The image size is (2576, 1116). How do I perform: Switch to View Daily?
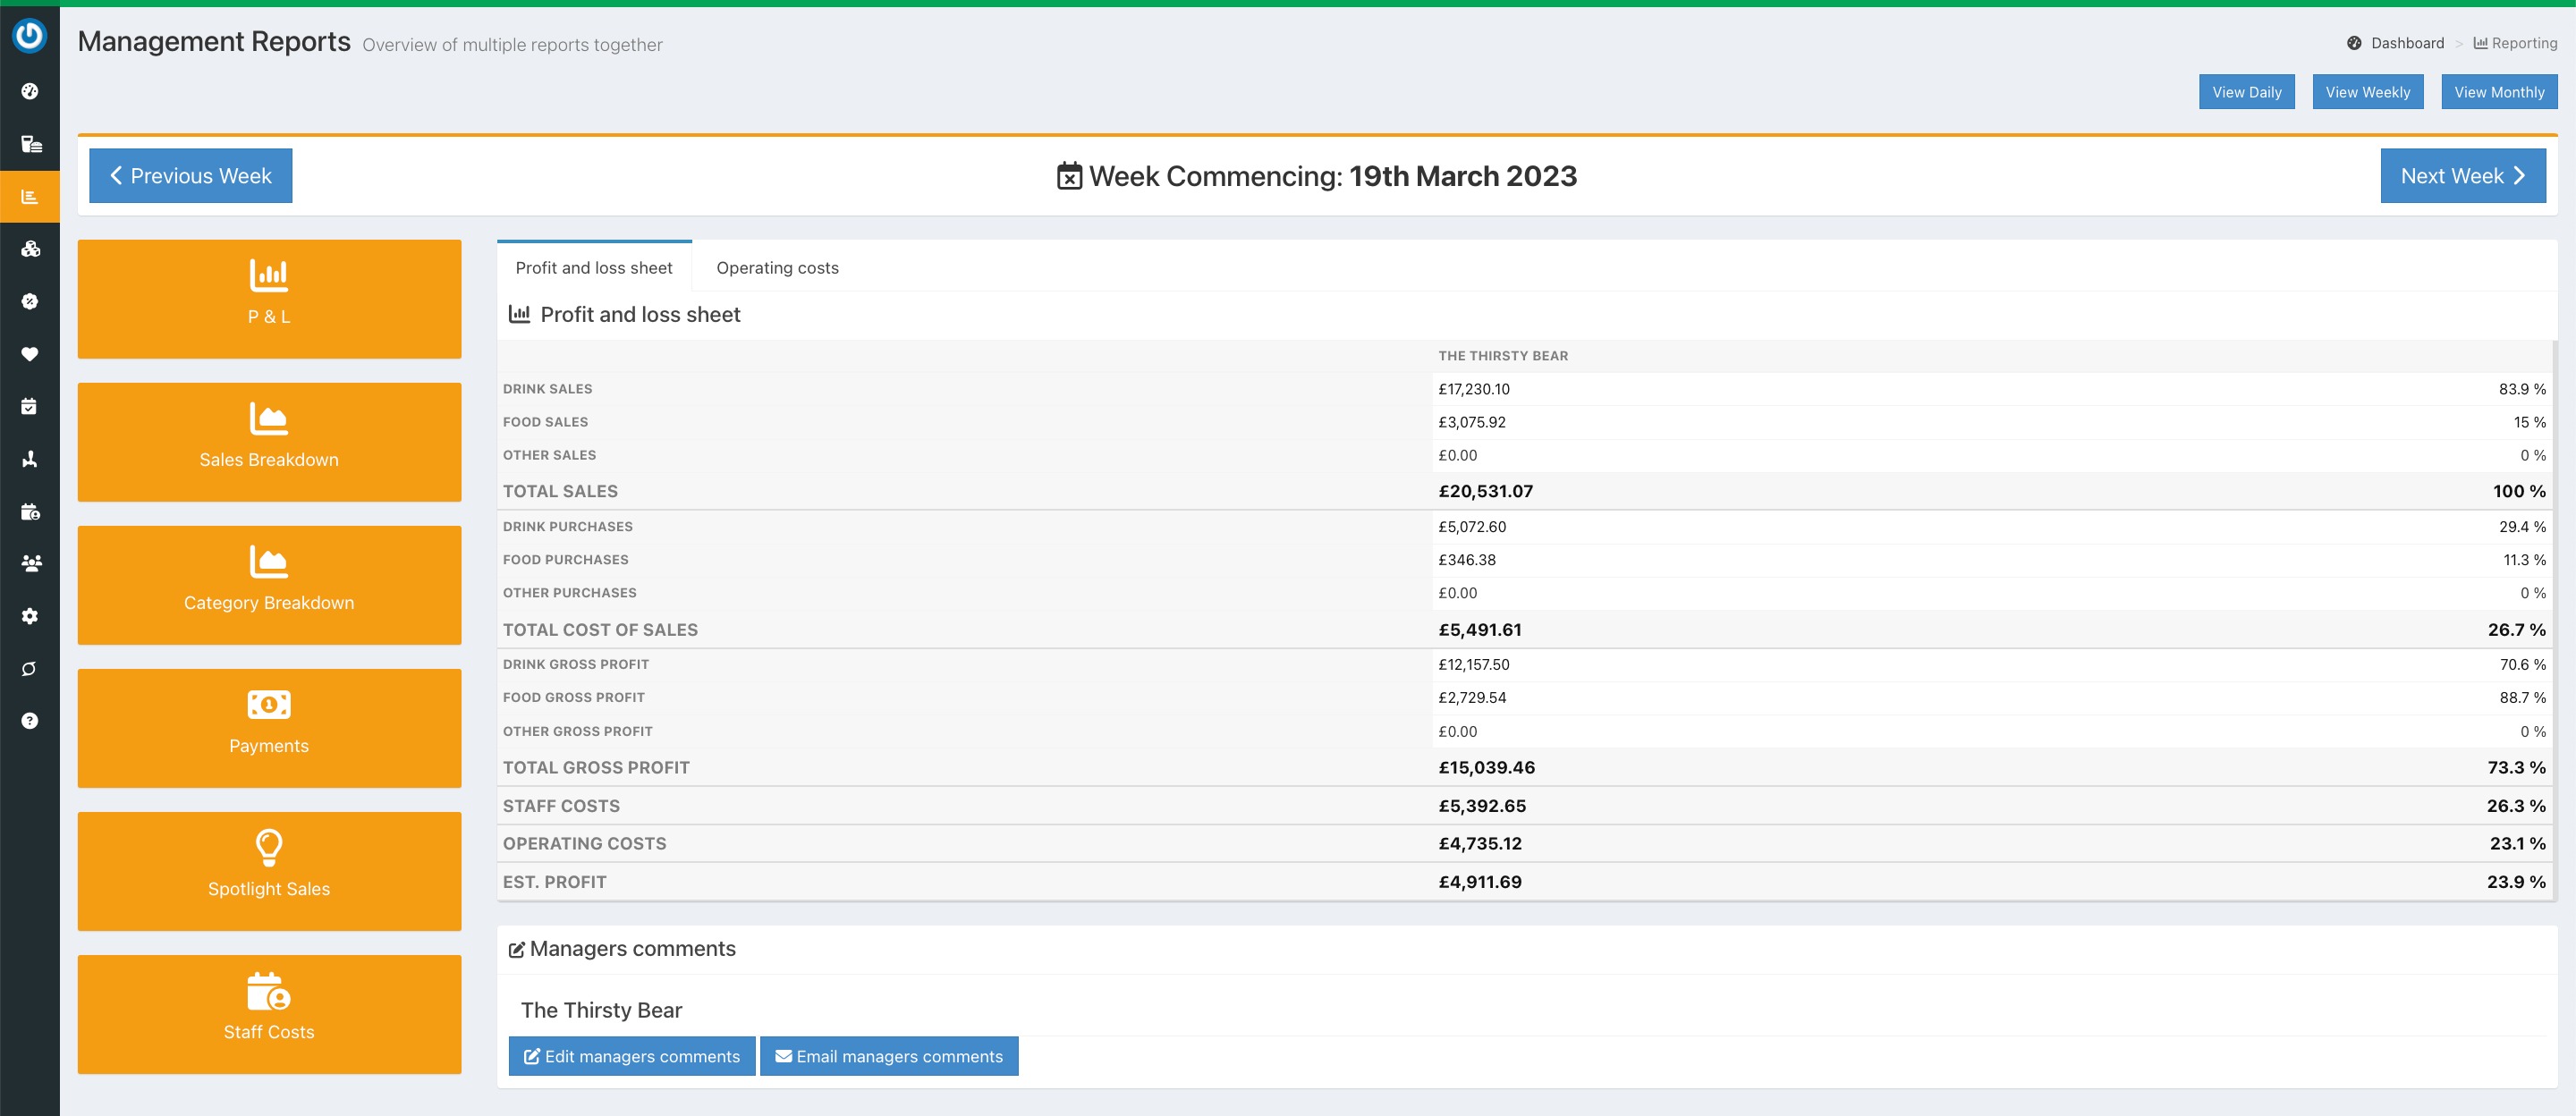coord(2246,92)
